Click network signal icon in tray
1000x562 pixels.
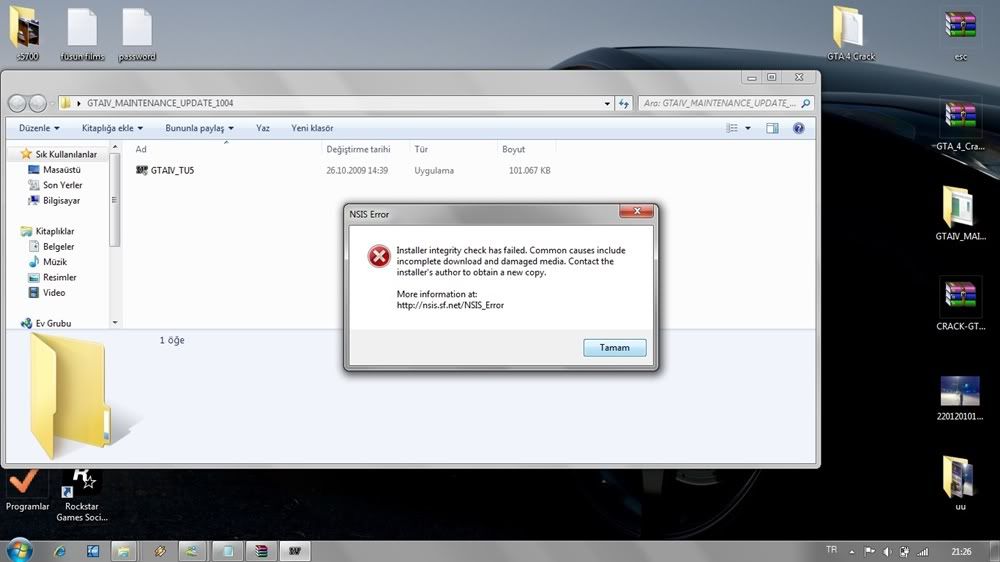923,551
